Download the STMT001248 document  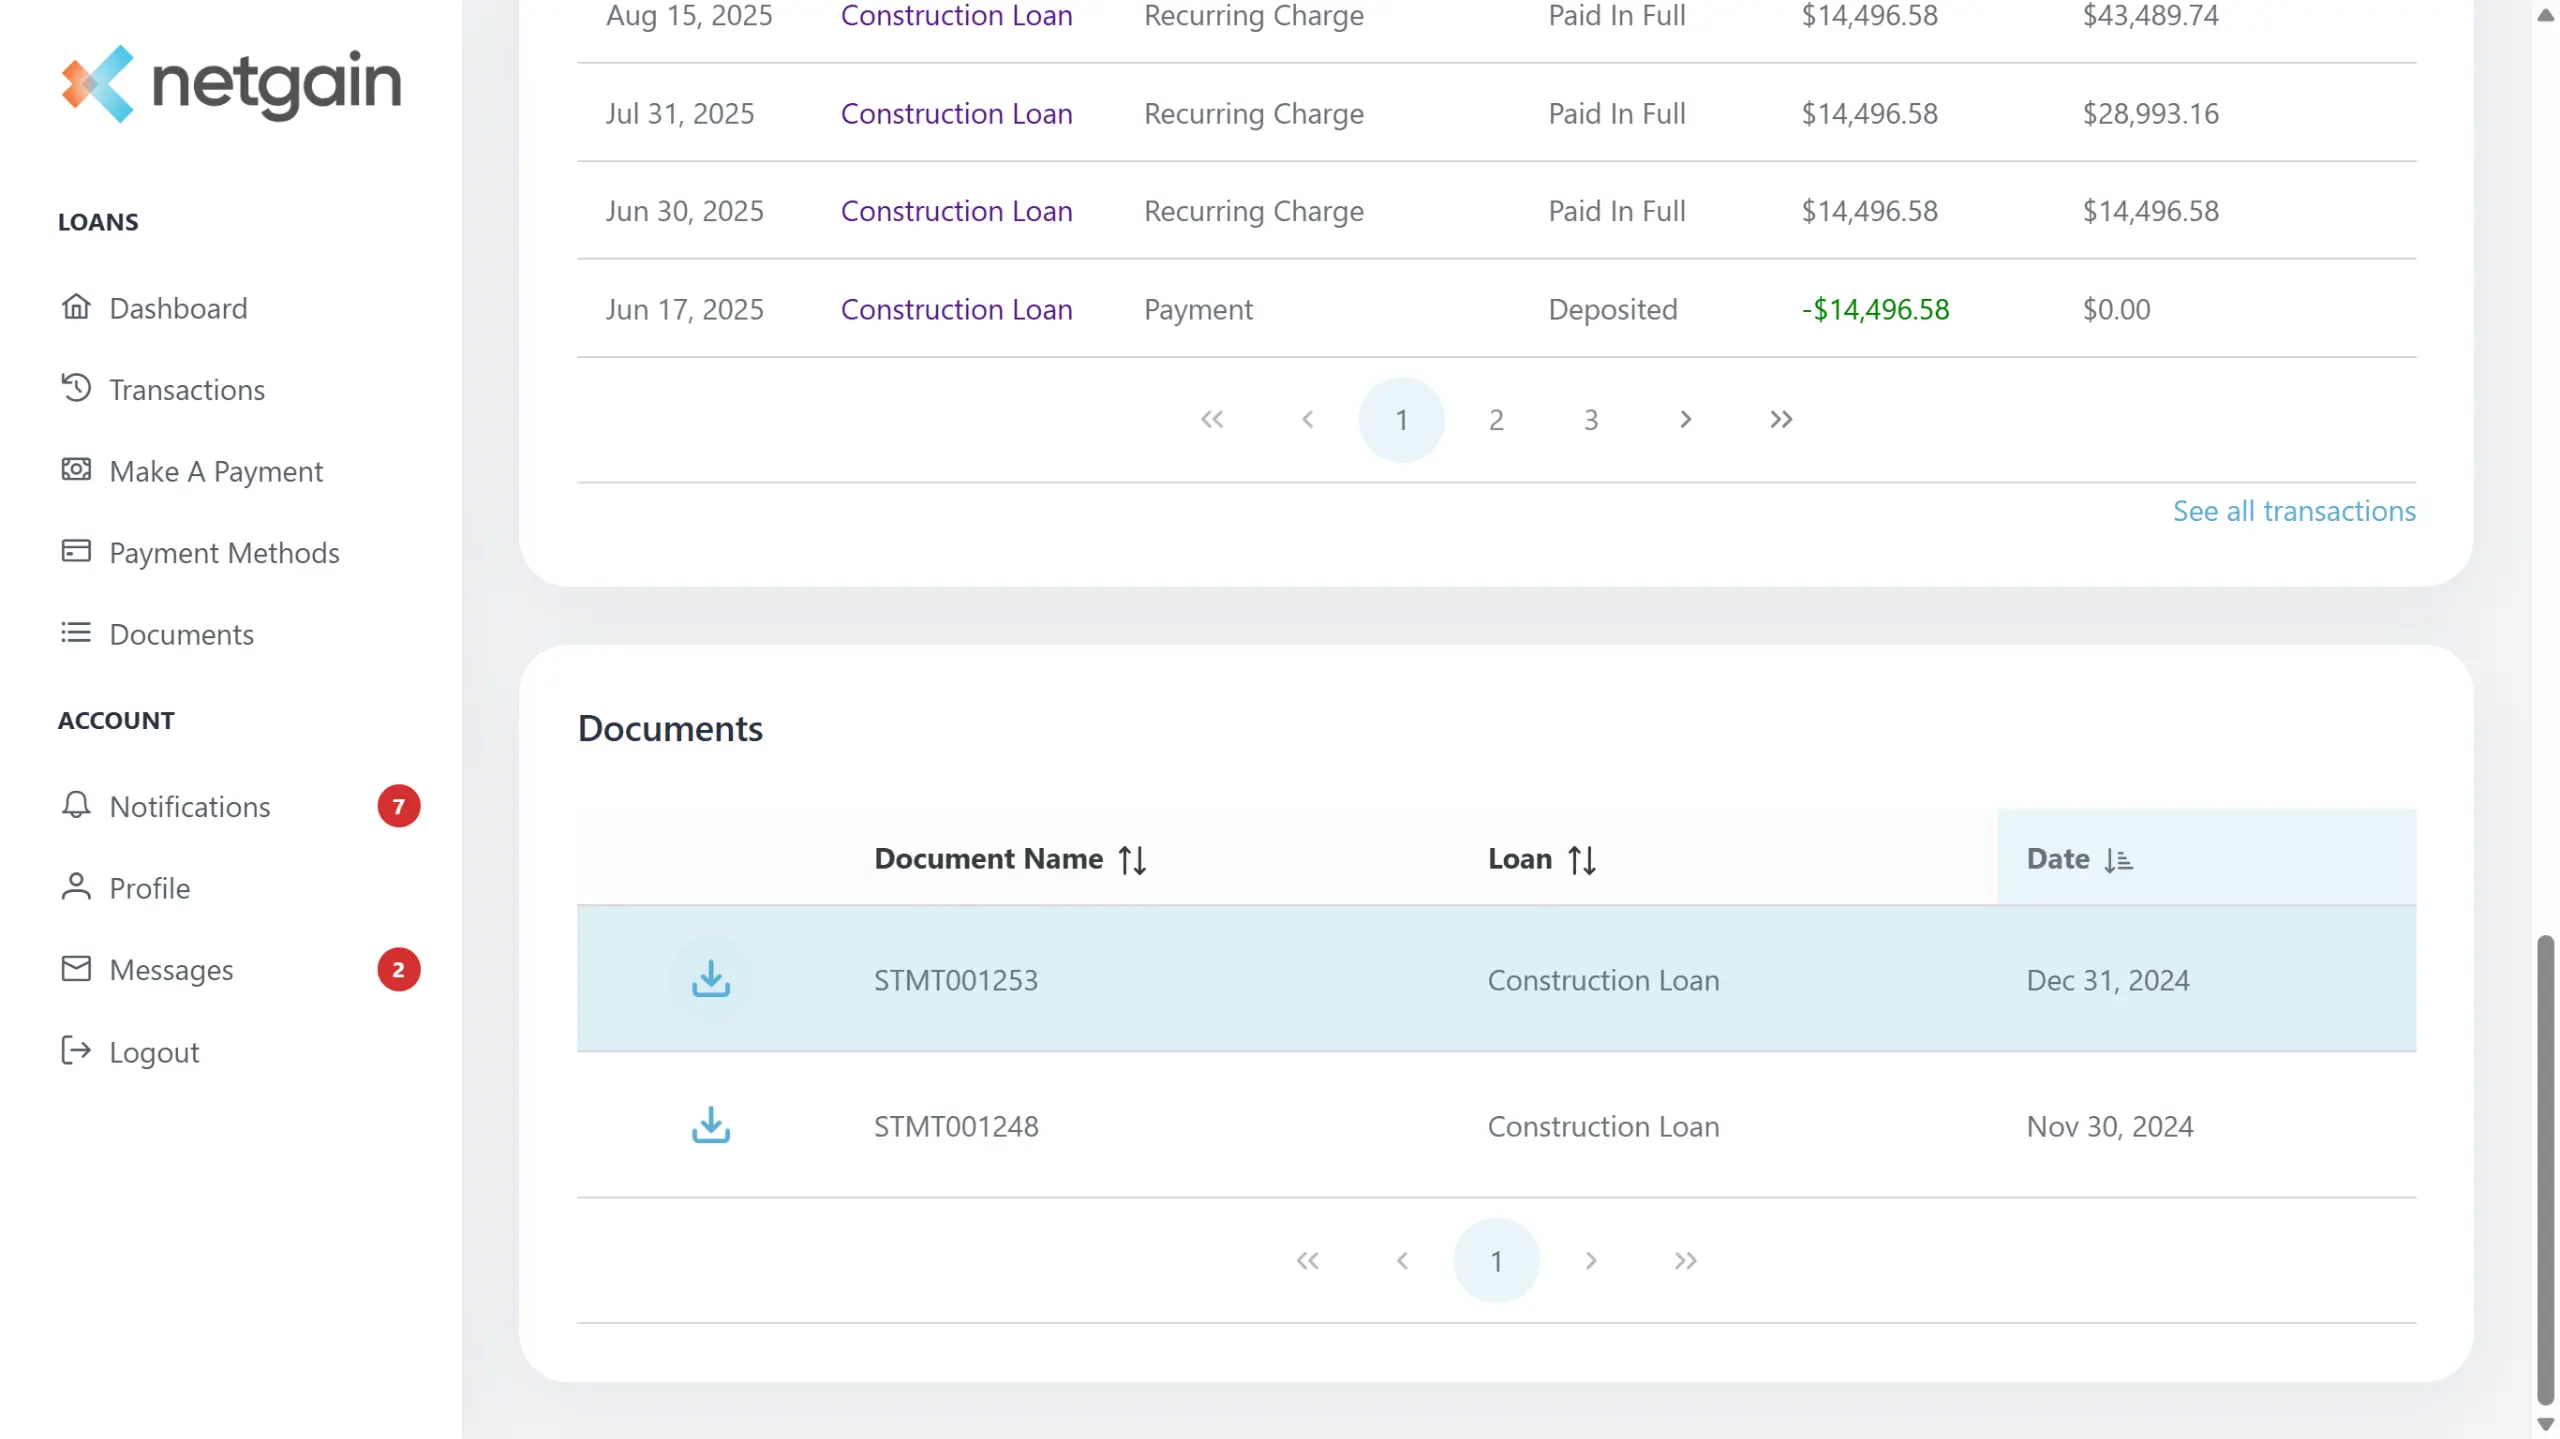(710, 1125)
